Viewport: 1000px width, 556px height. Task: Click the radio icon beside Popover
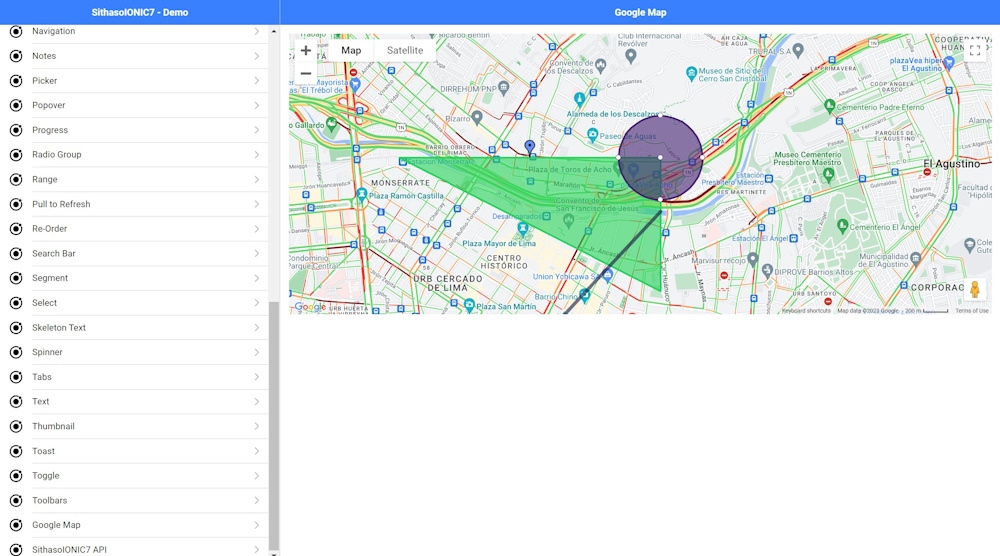click(16, 105)
